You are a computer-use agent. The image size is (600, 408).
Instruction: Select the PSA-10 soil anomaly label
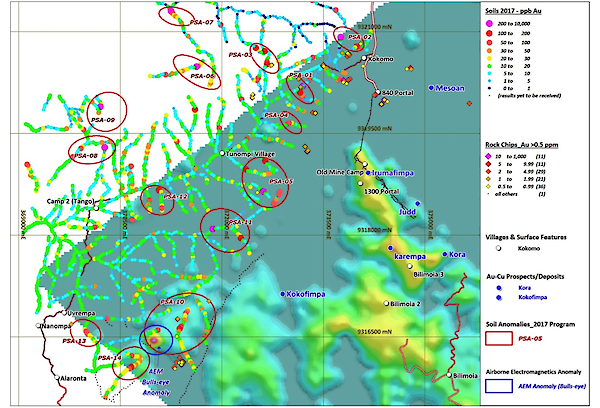(170, 301)
